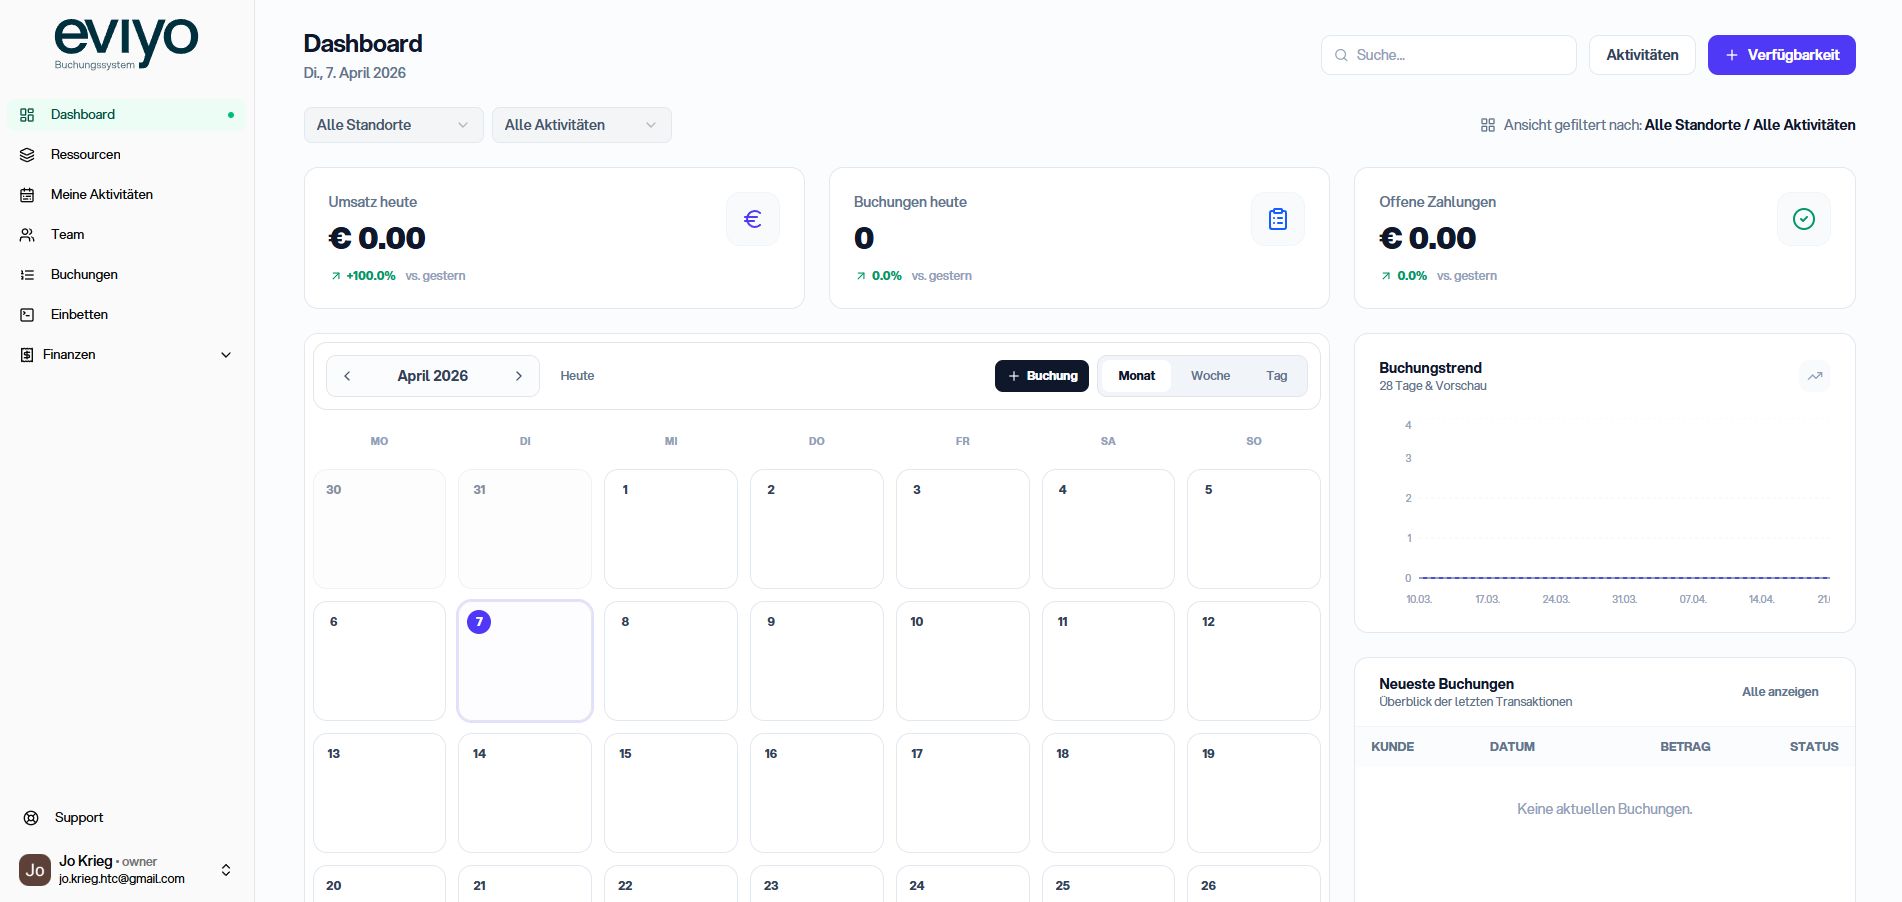Click the Verfügbarkeit button
This screenshot has width=1902, height=902.
1781,55
